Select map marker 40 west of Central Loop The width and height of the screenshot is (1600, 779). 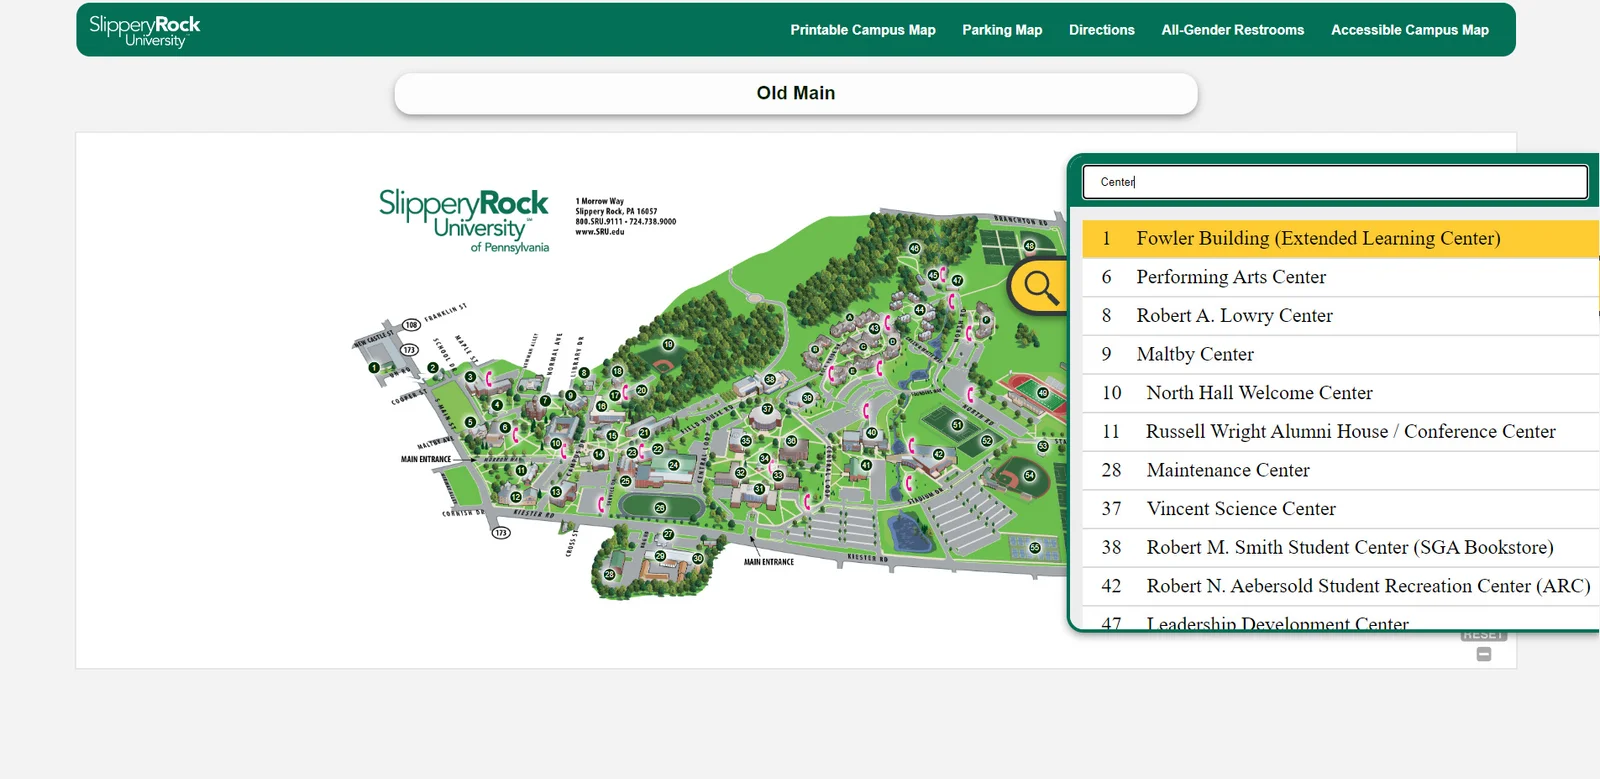click(x=871, y=433)
